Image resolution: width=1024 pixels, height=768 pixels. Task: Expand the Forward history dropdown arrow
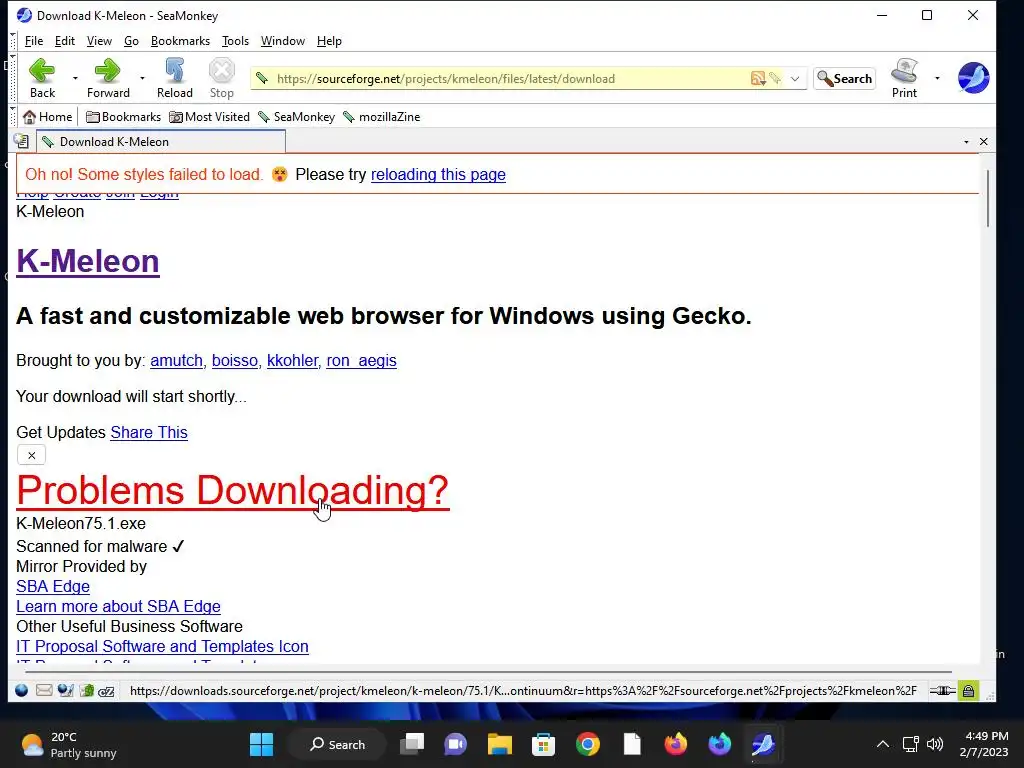(x=142, y=78)
